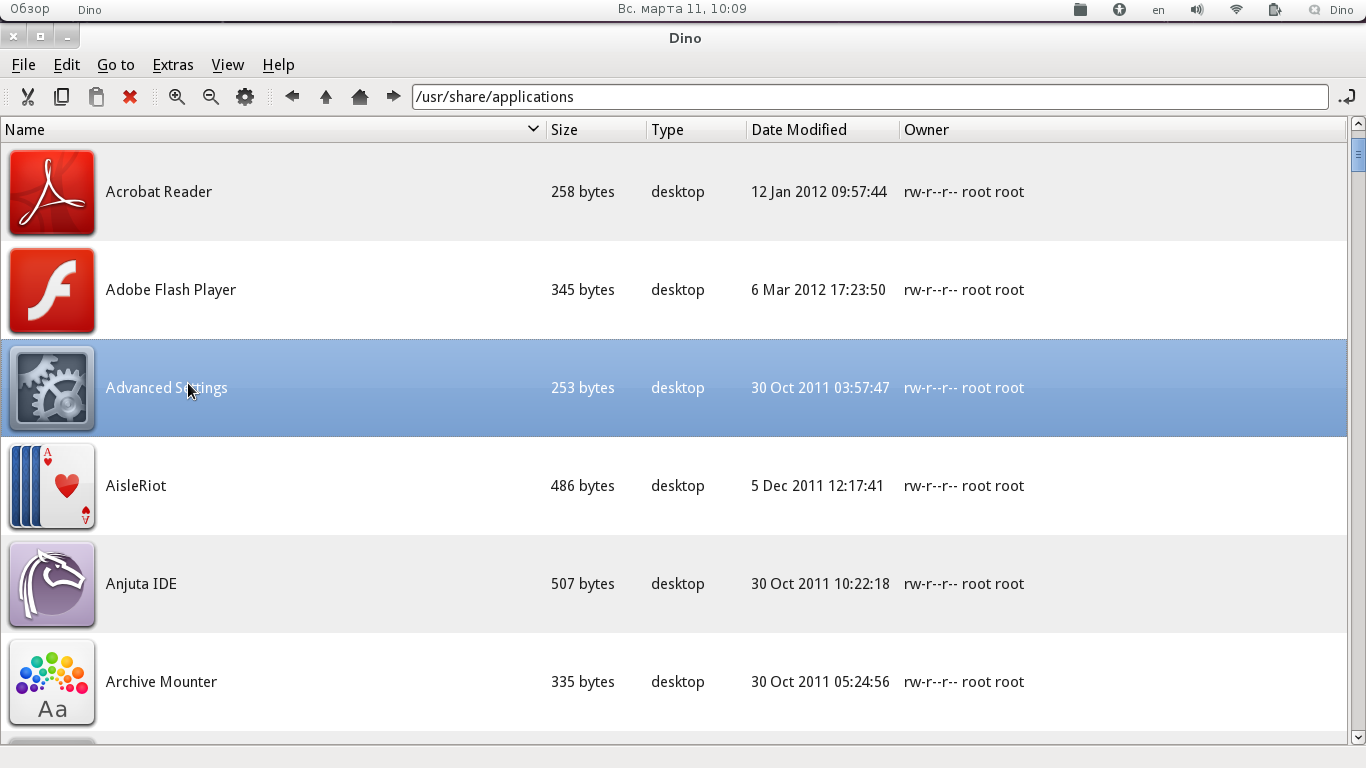The width and height of the screenshot is (1366, 768).
Task: Select the Anjuta IDE name text
Action: coord(141,584)
